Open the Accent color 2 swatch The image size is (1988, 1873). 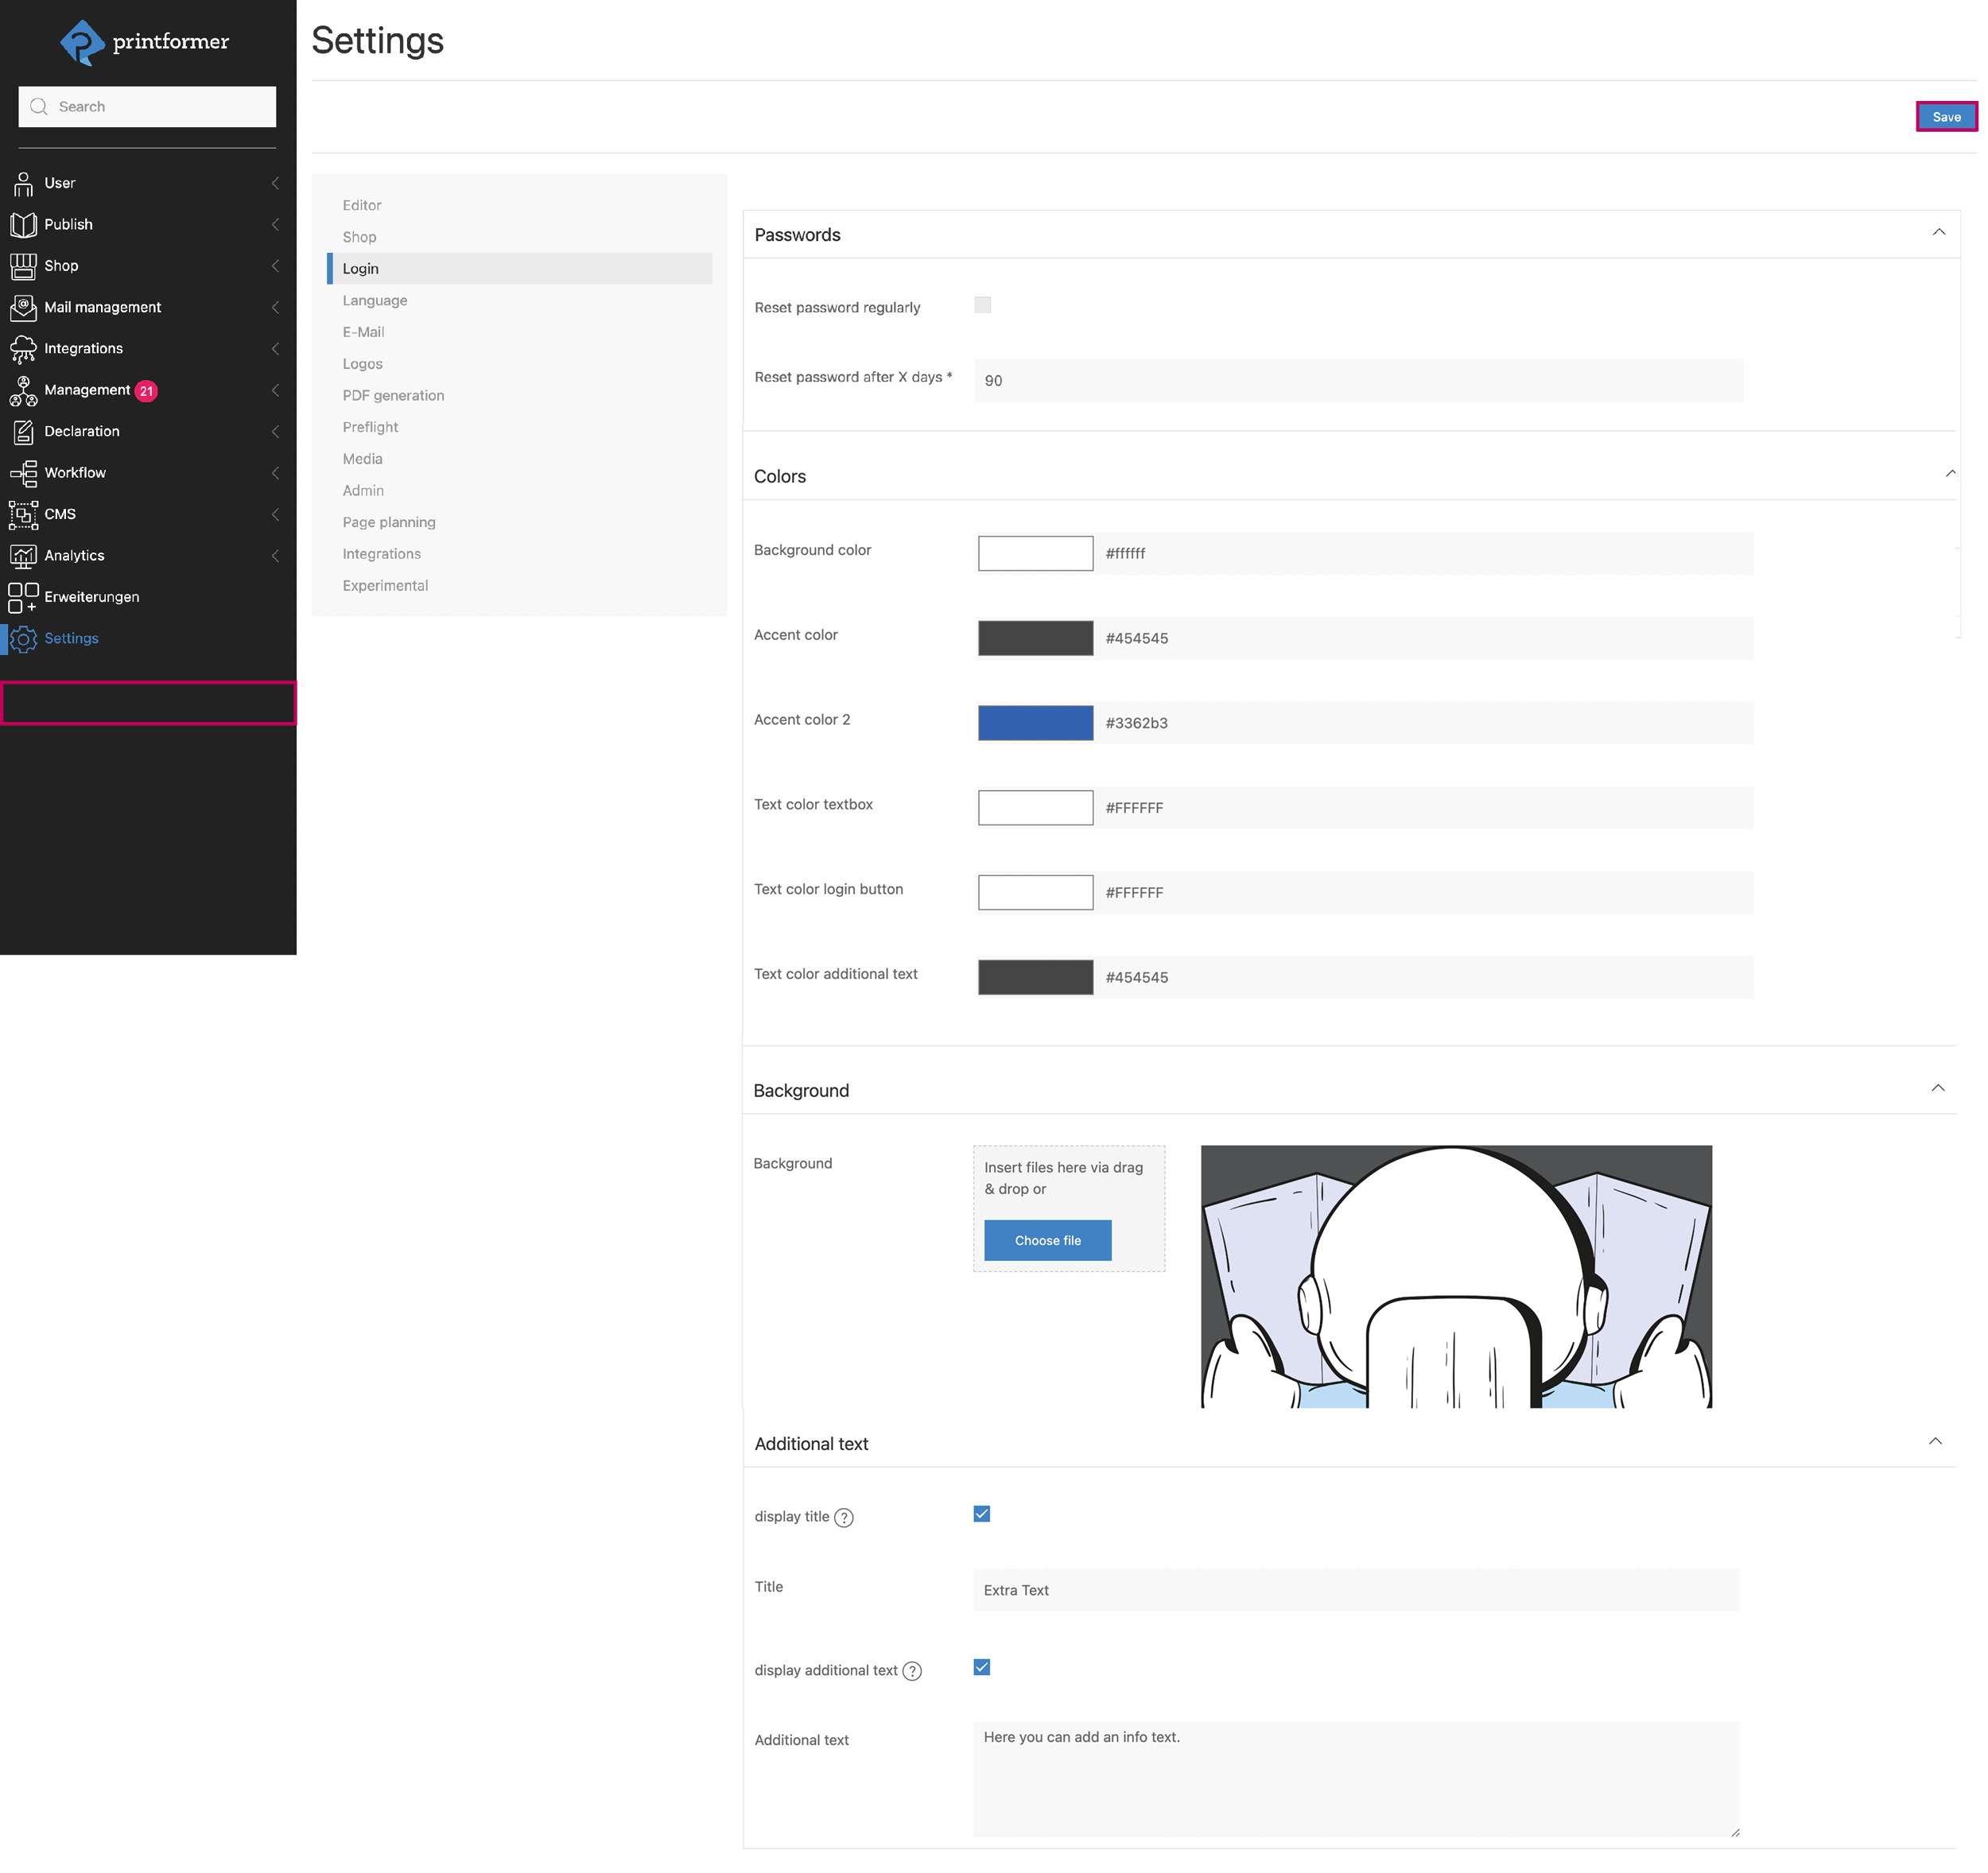pos(1035,722)
